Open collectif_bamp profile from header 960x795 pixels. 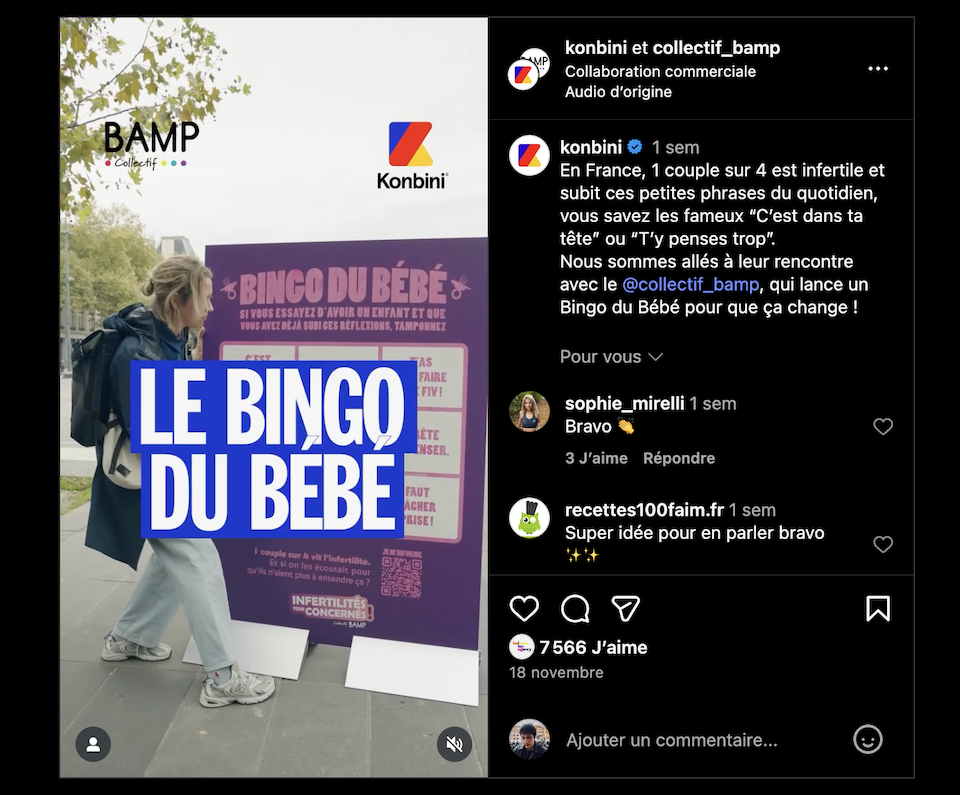[716, 48]
